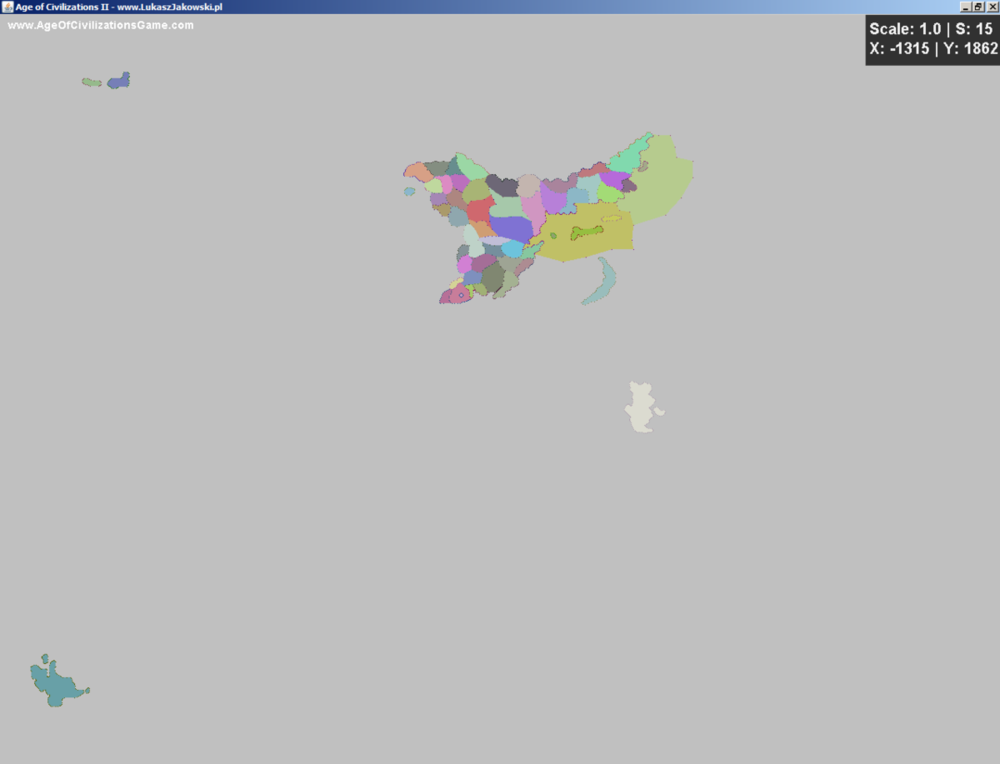
Task: Click the www.AgeOfCivilizationsGame.com link text
Action: pos(101,26)
